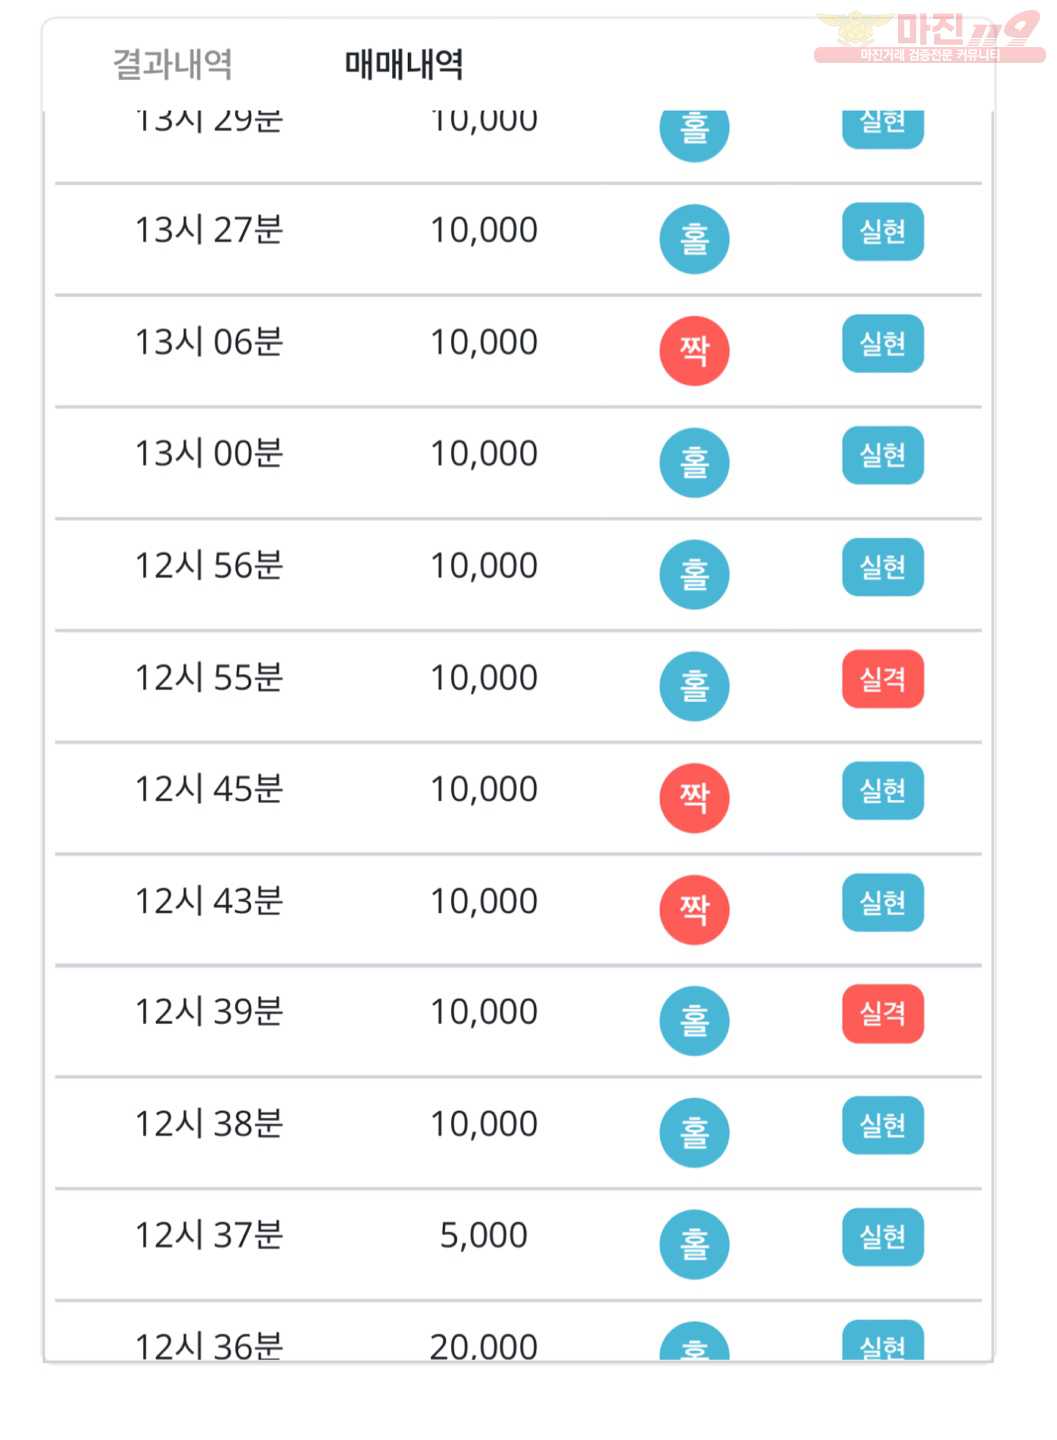Click the red 실격 label at 12시 55분
Viewport: 1057px width, 1440px height.
click(882, 679)
